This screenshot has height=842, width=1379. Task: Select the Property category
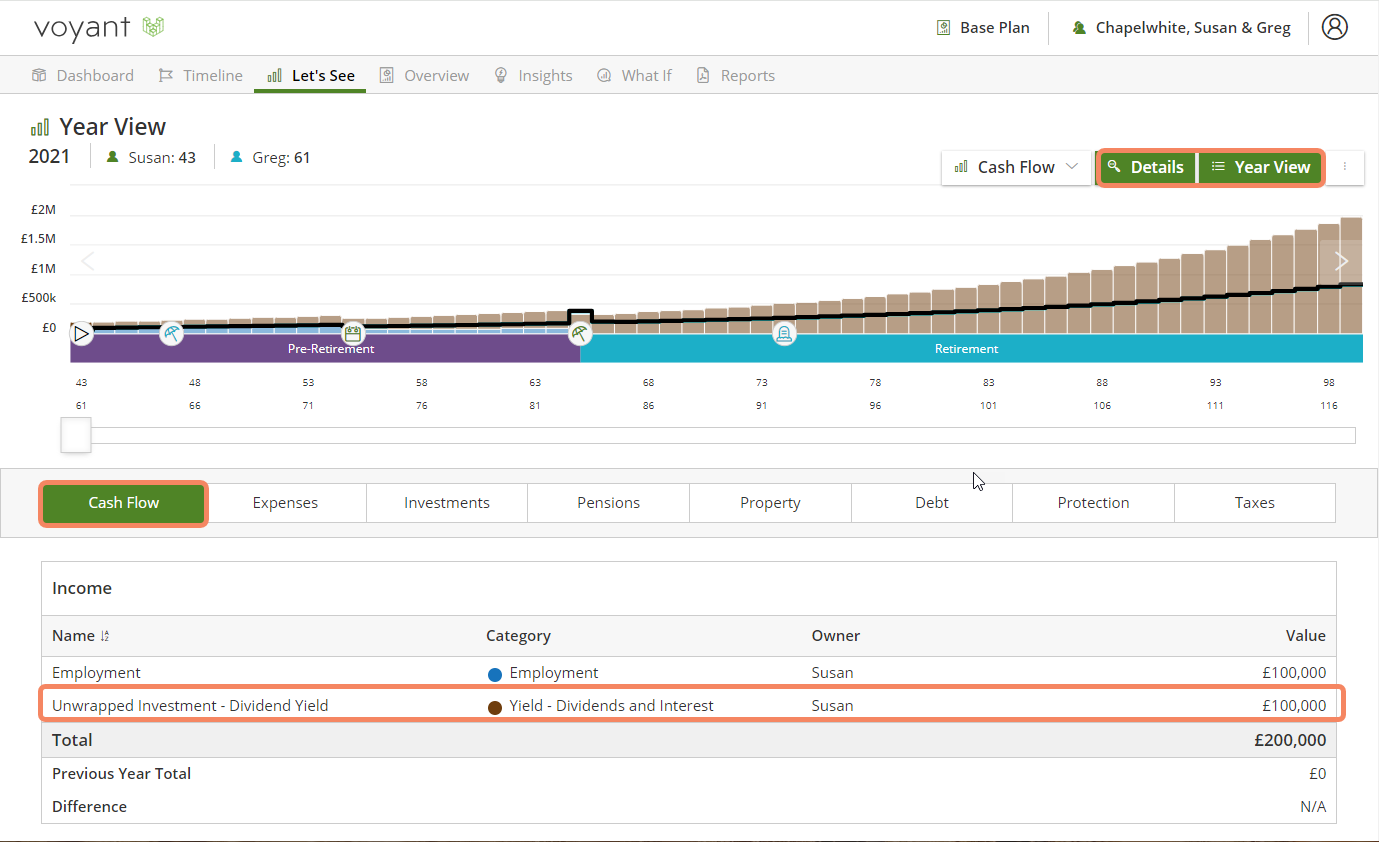coord(770,503)
